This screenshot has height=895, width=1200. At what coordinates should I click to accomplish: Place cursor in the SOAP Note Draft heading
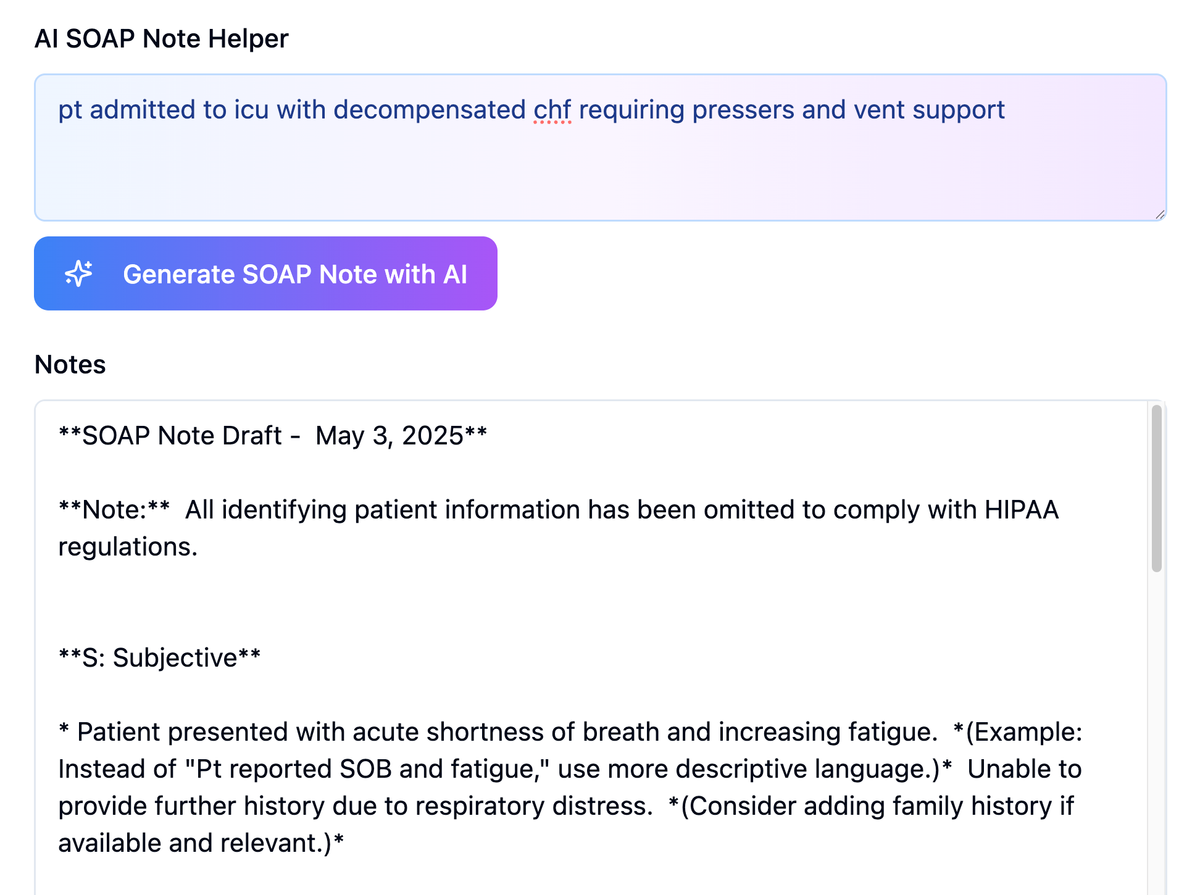(273, 437)
